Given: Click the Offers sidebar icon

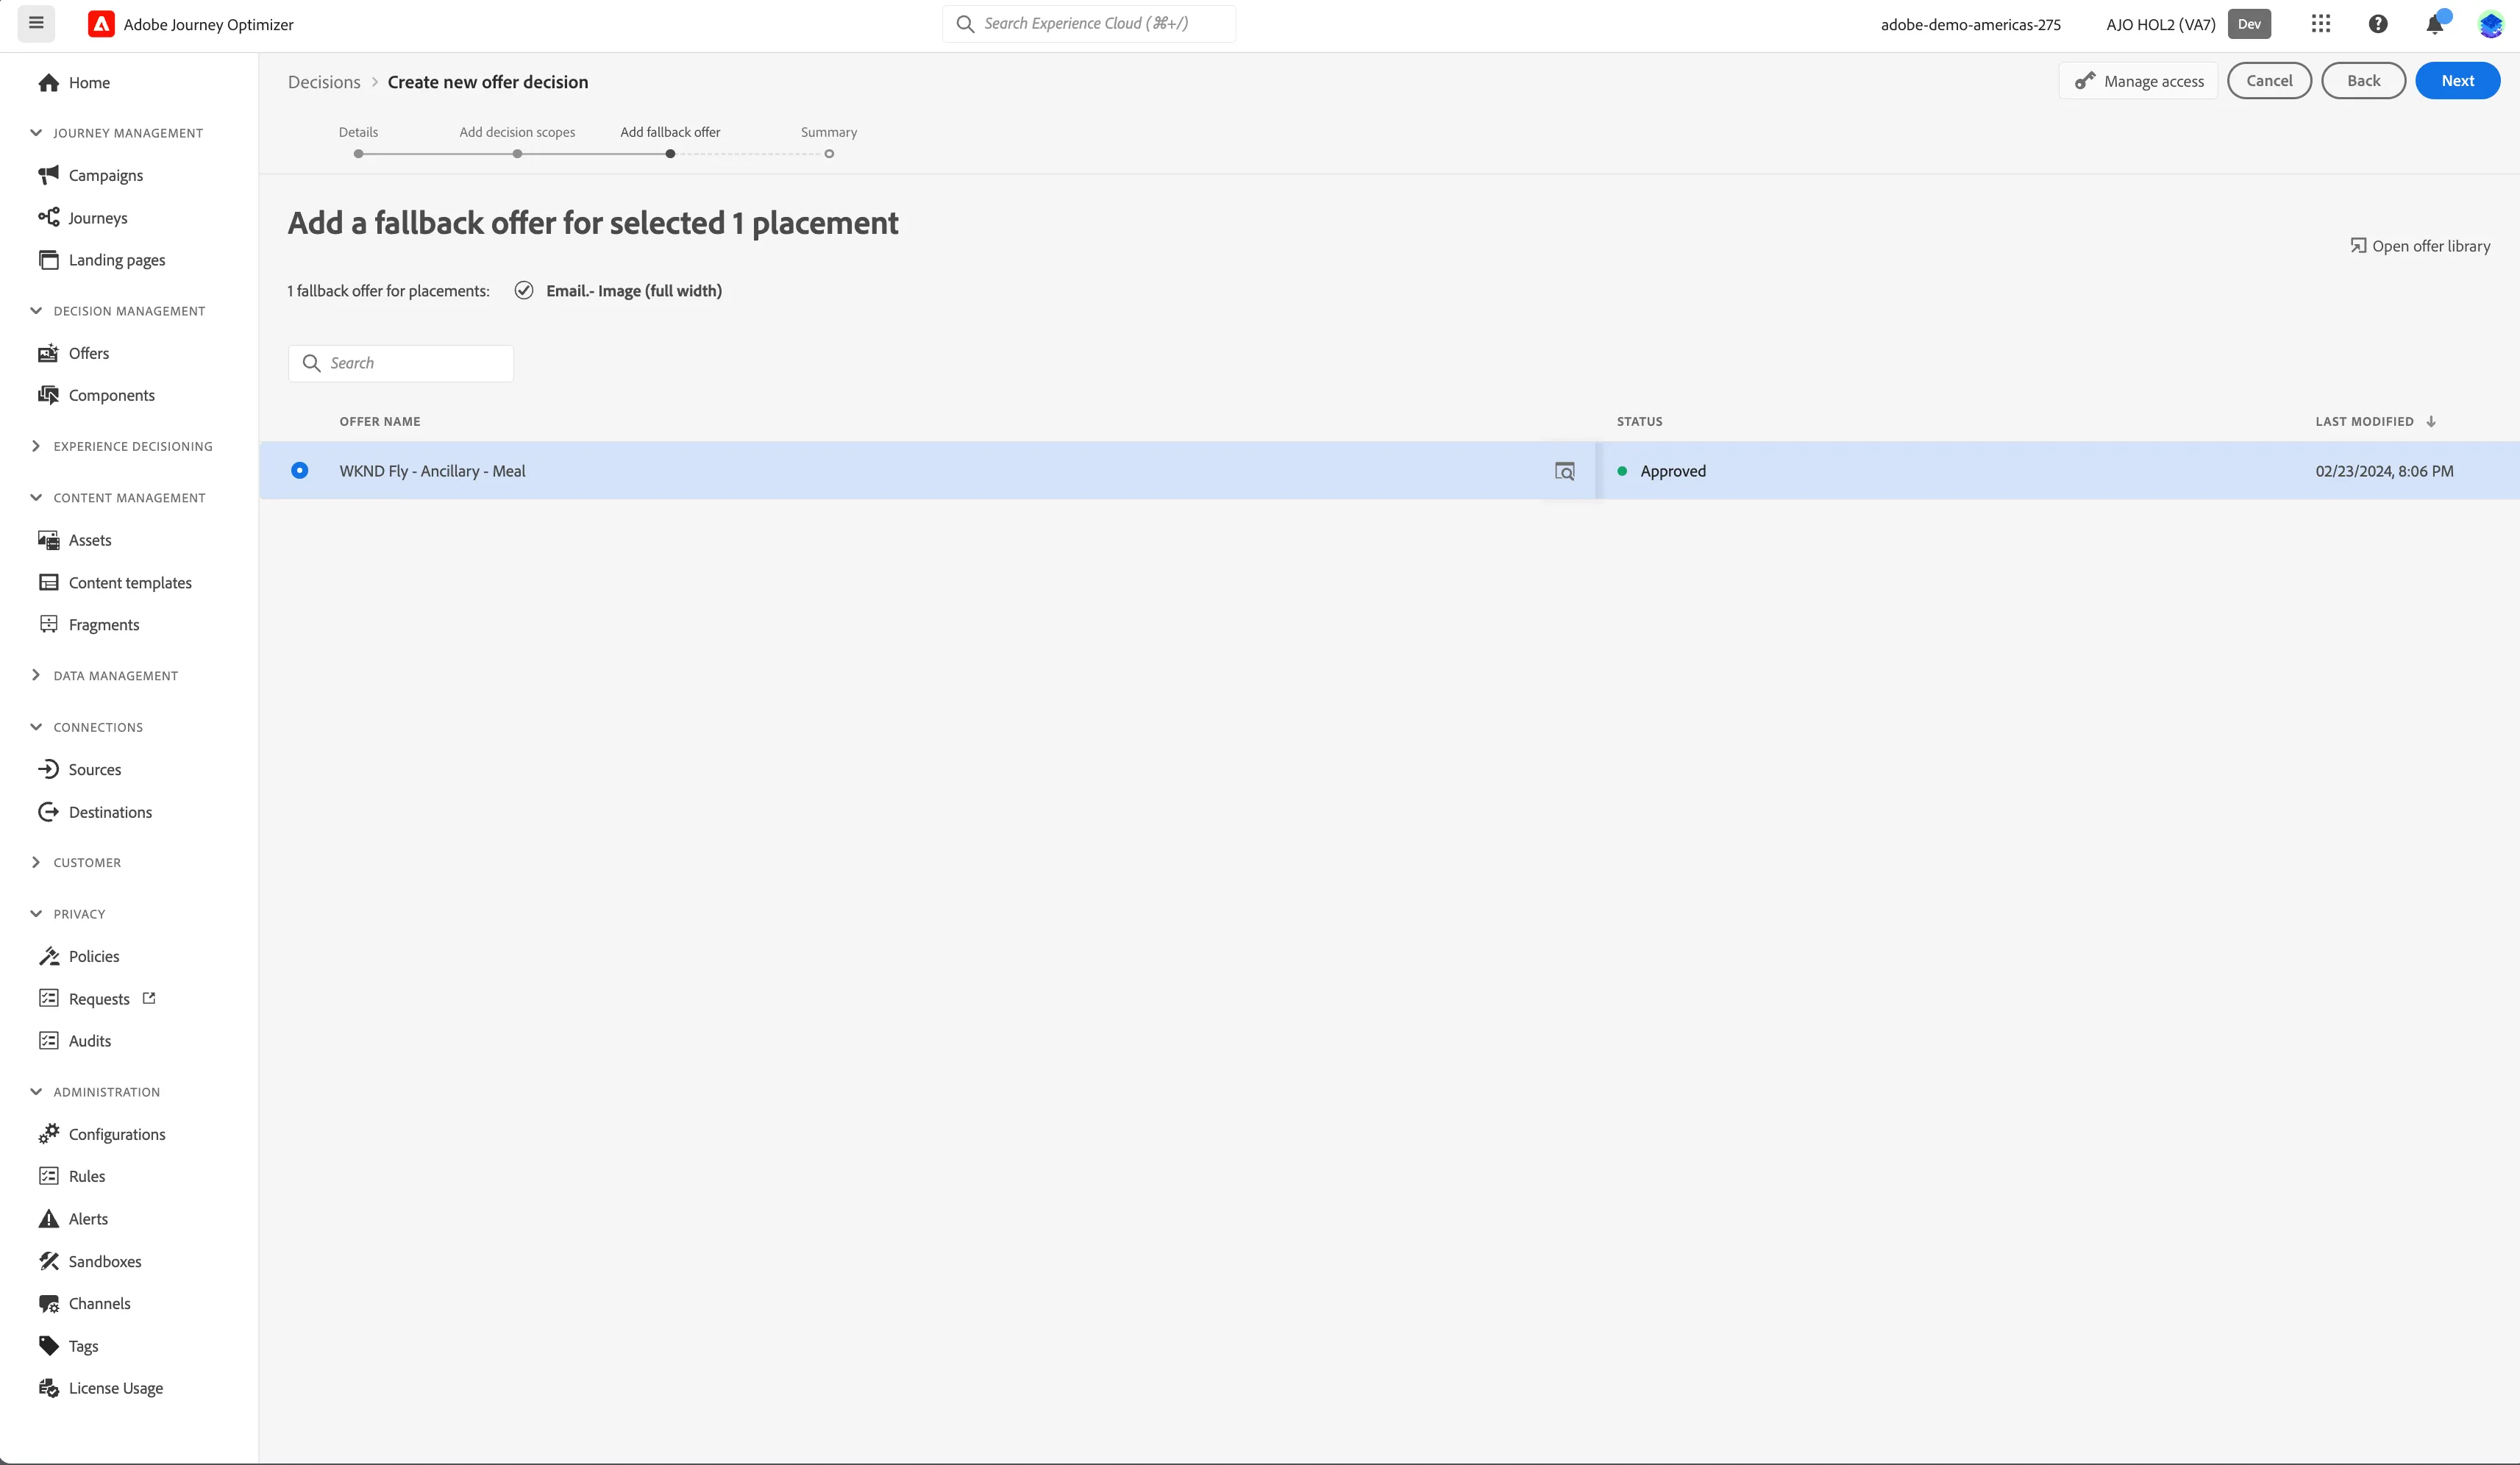Looking at the screenshot, I should click(x=48, y=353).
